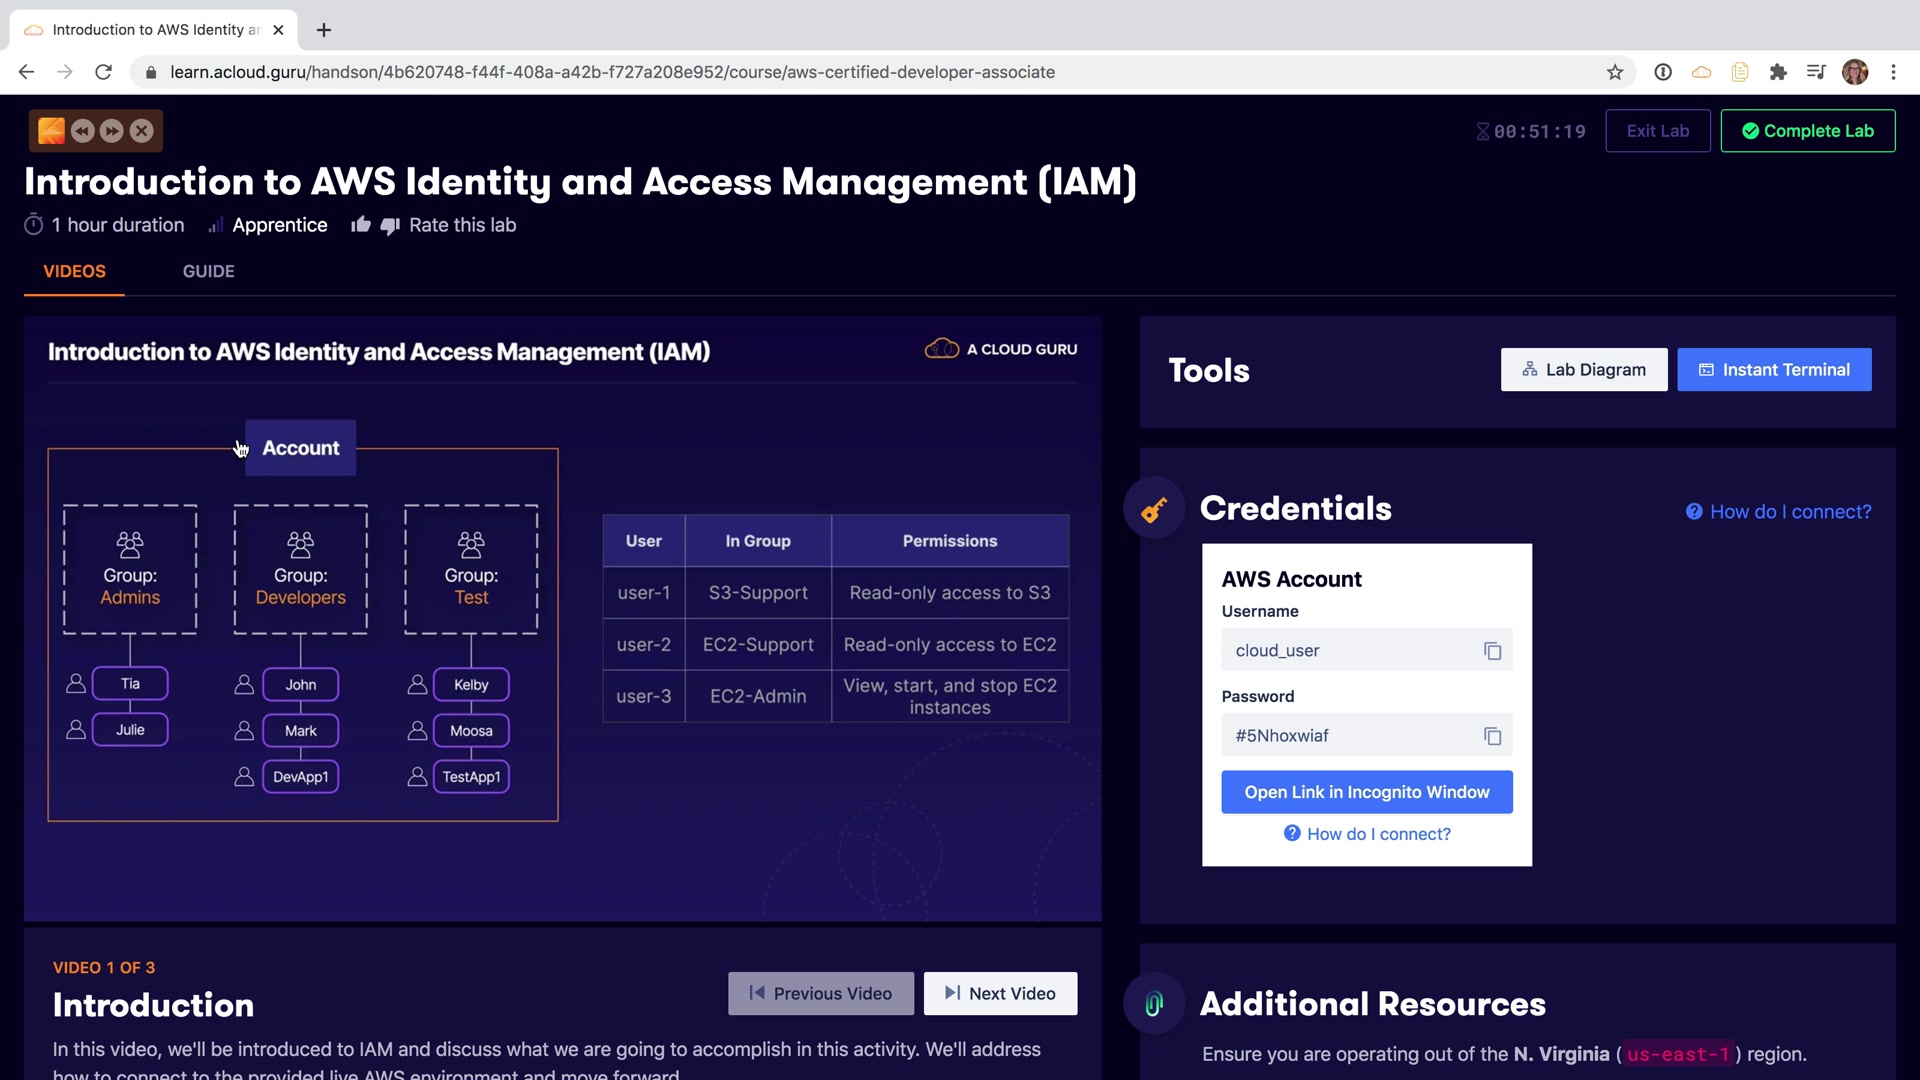The image size is (1920, 1080).
Task: Close the overlay player with X icon
Action: pyautogui.click(x=142, y=131)
